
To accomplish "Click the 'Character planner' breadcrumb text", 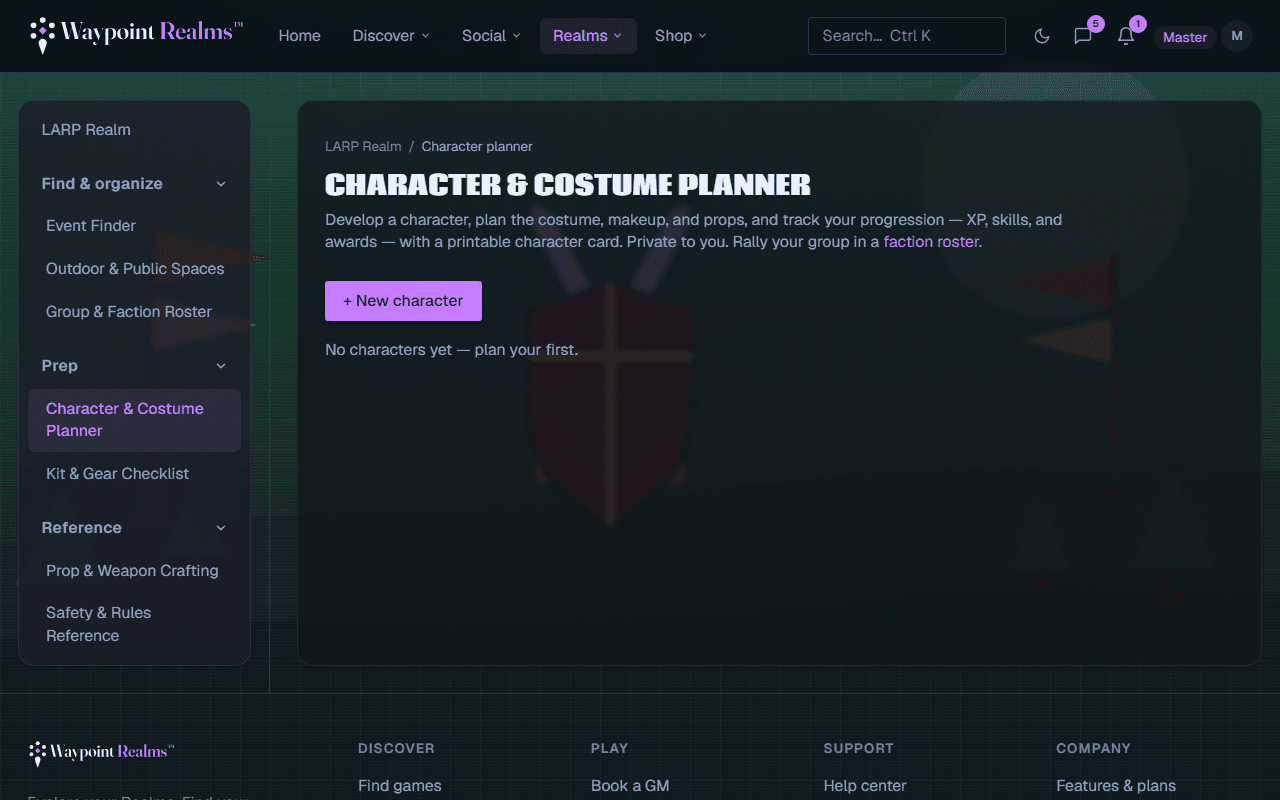I will pos(477,146).
